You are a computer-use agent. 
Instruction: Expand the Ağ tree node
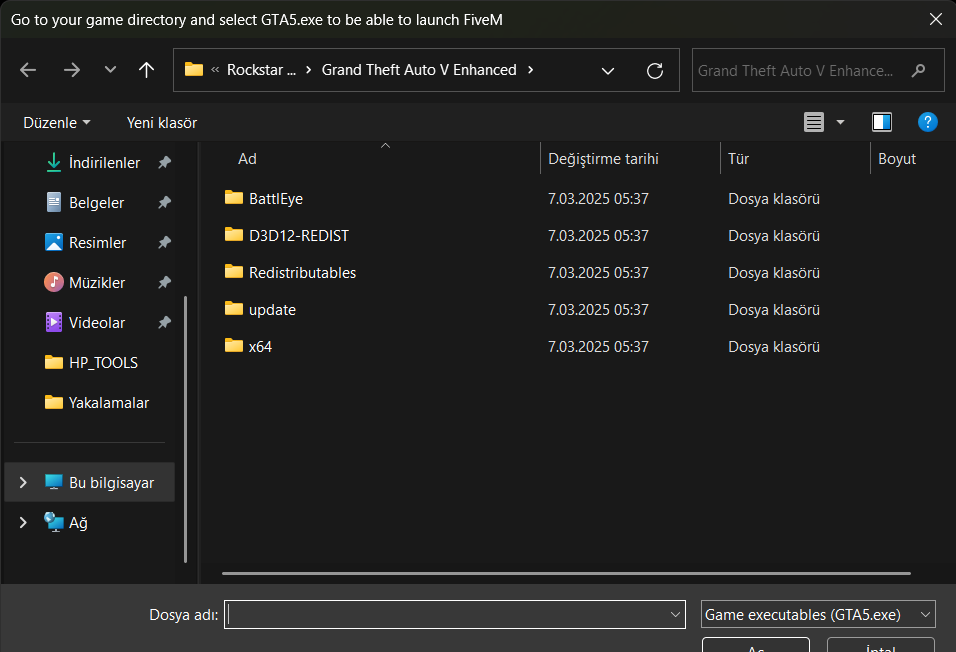click(23, 523)
